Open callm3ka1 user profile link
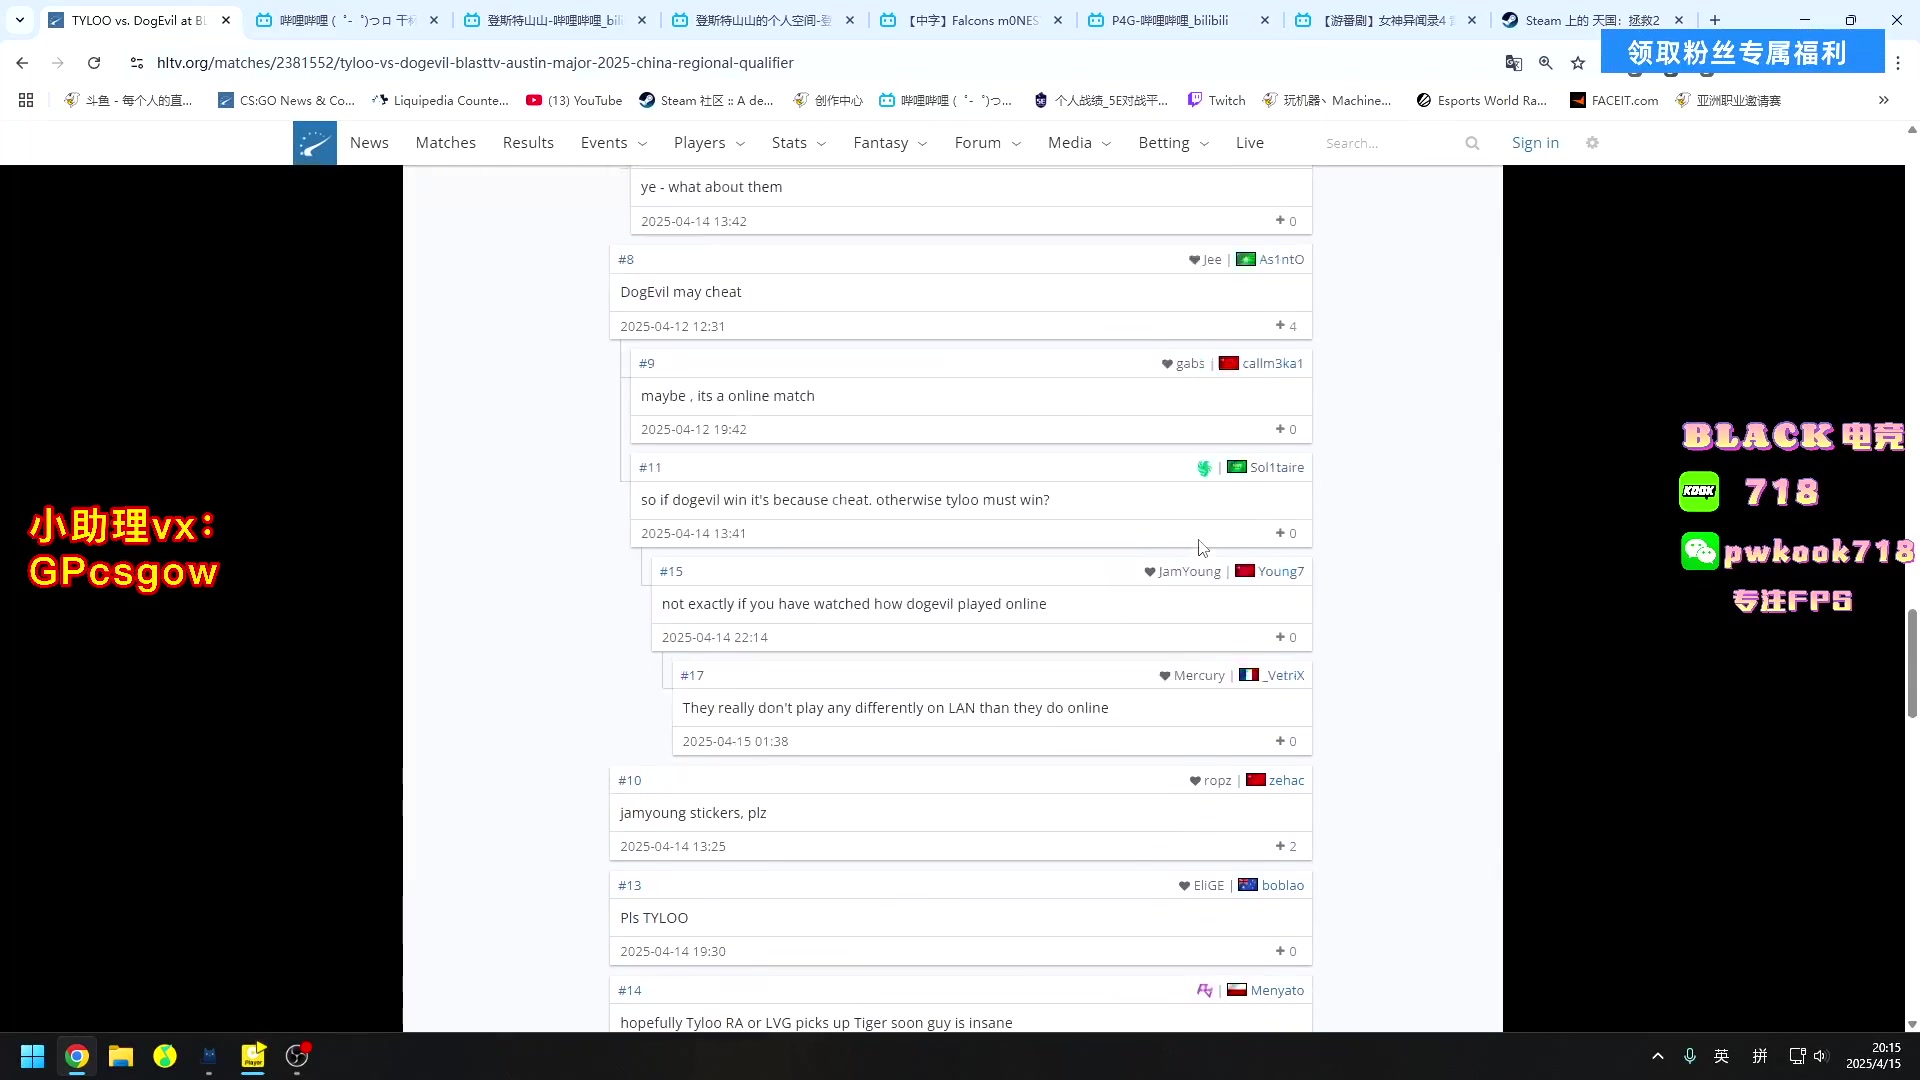The width and height of the screenshot is (1920, 1080). tap(1272, 363)
